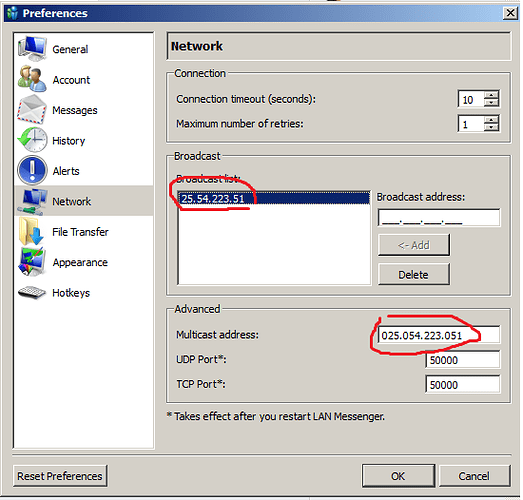
Task: Decrease maximum retries with down arrow
Action: 491,128
